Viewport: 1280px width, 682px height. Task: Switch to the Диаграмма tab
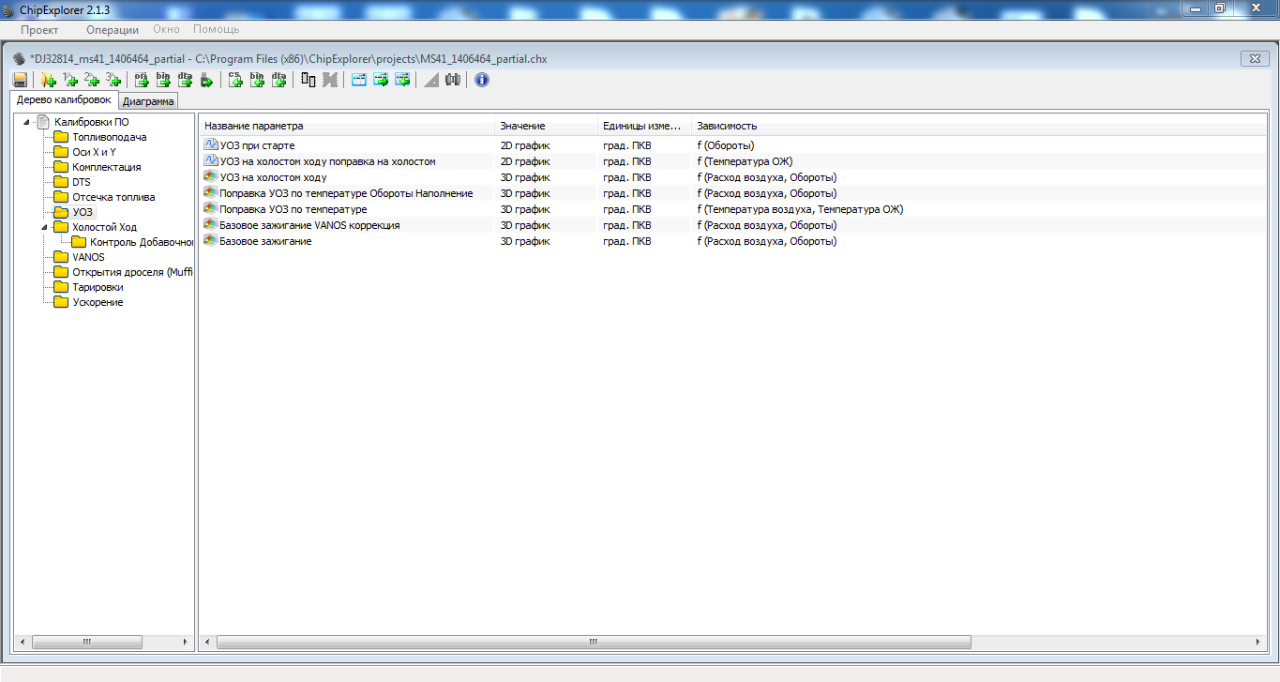(148, 101)
